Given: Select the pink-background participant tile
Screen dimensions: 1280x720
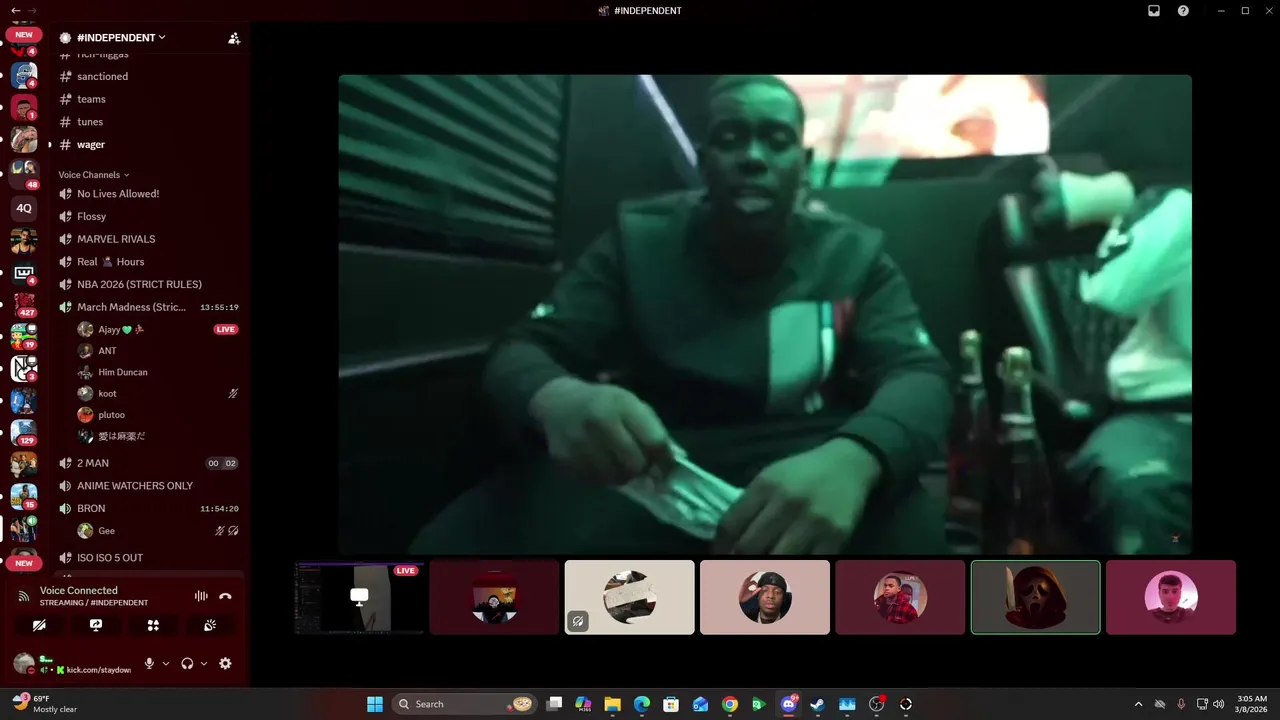Looking at the screenshot, I should coord(1171,597).
